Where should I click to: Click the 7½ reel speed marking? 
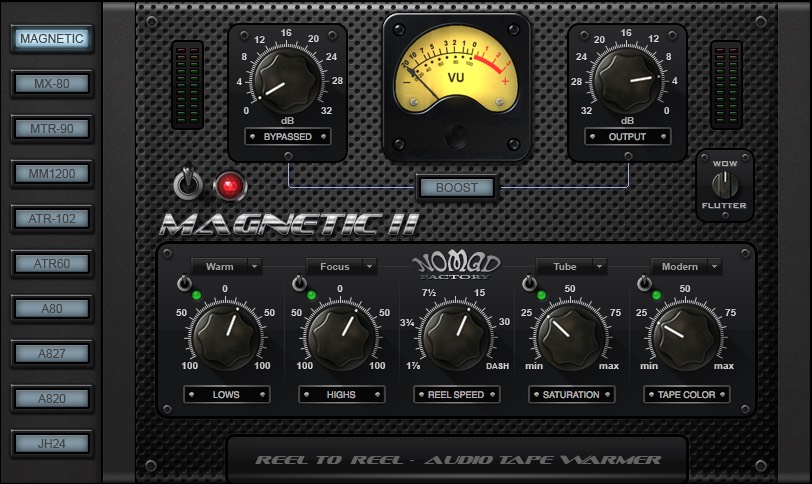(x=428, y=292)
